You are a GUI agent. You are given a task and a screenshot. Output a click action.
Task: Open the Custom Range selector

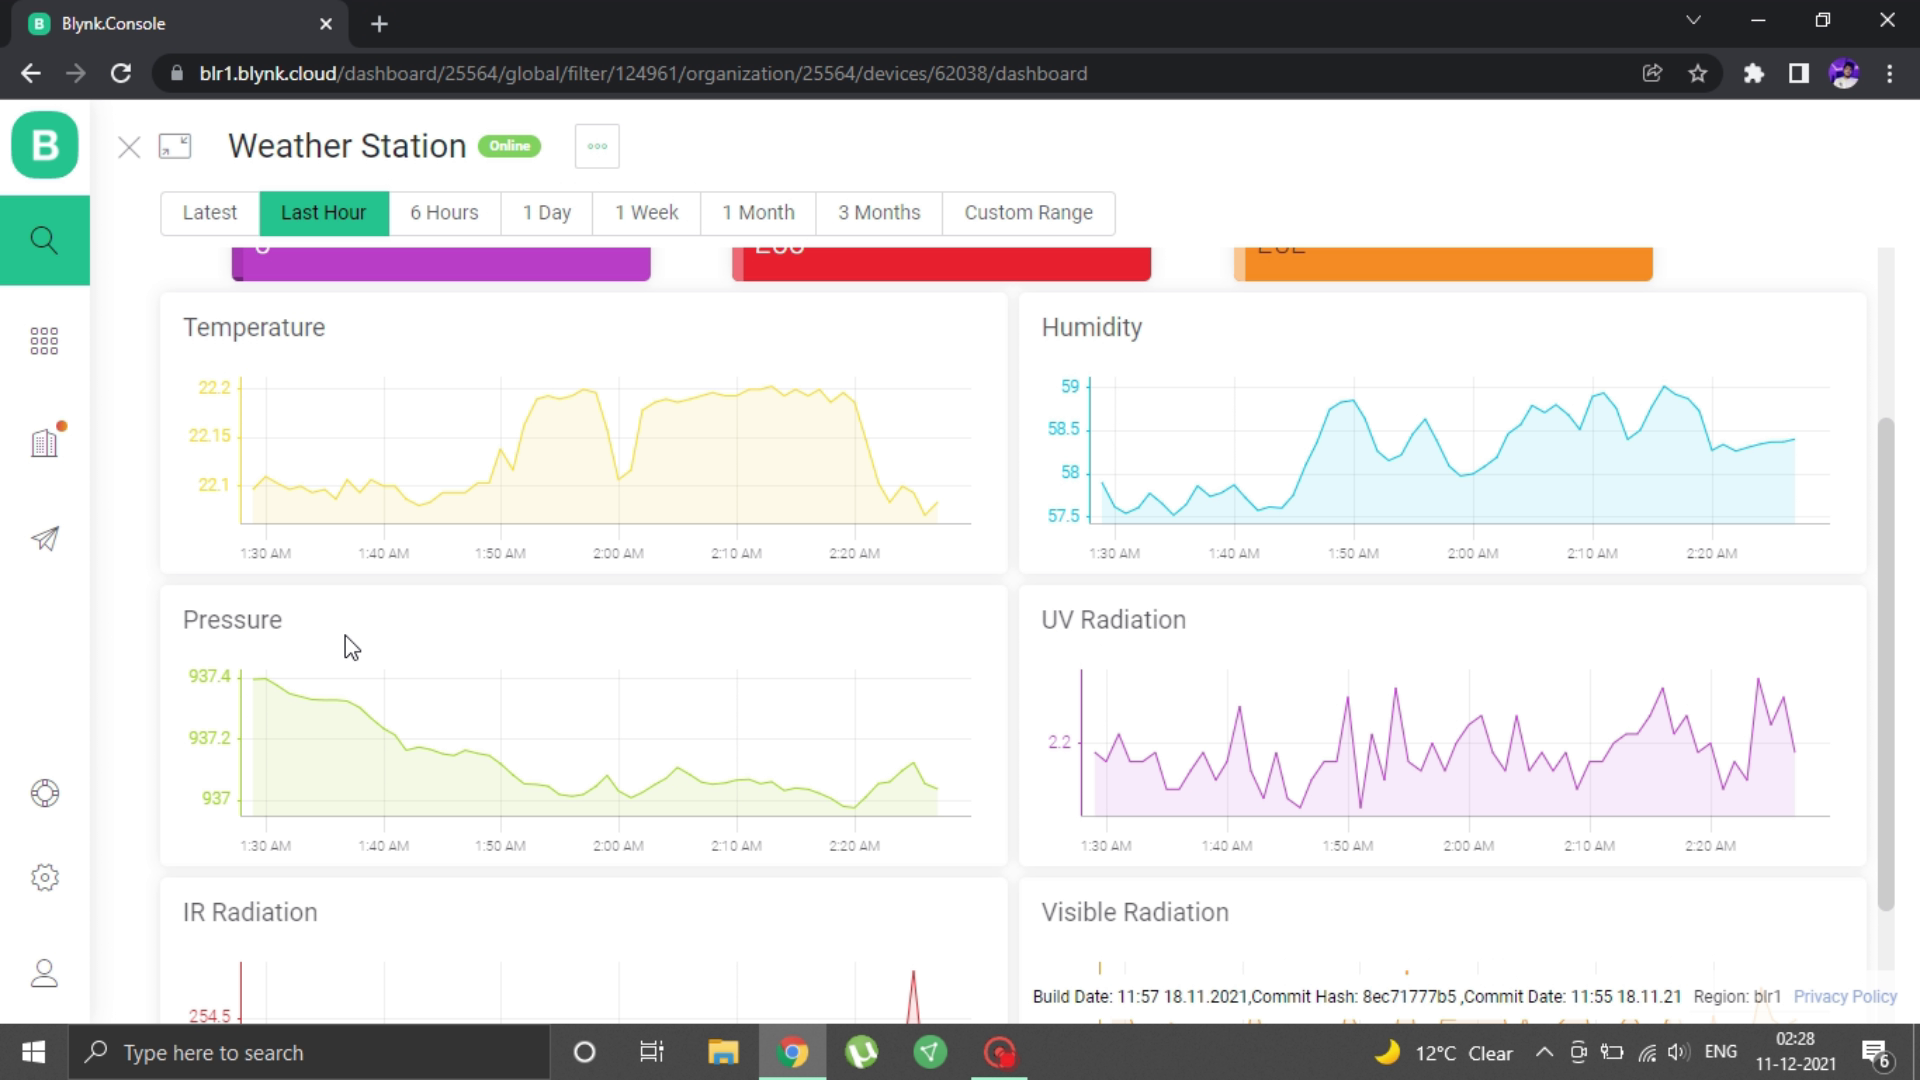pos(1029,213)
